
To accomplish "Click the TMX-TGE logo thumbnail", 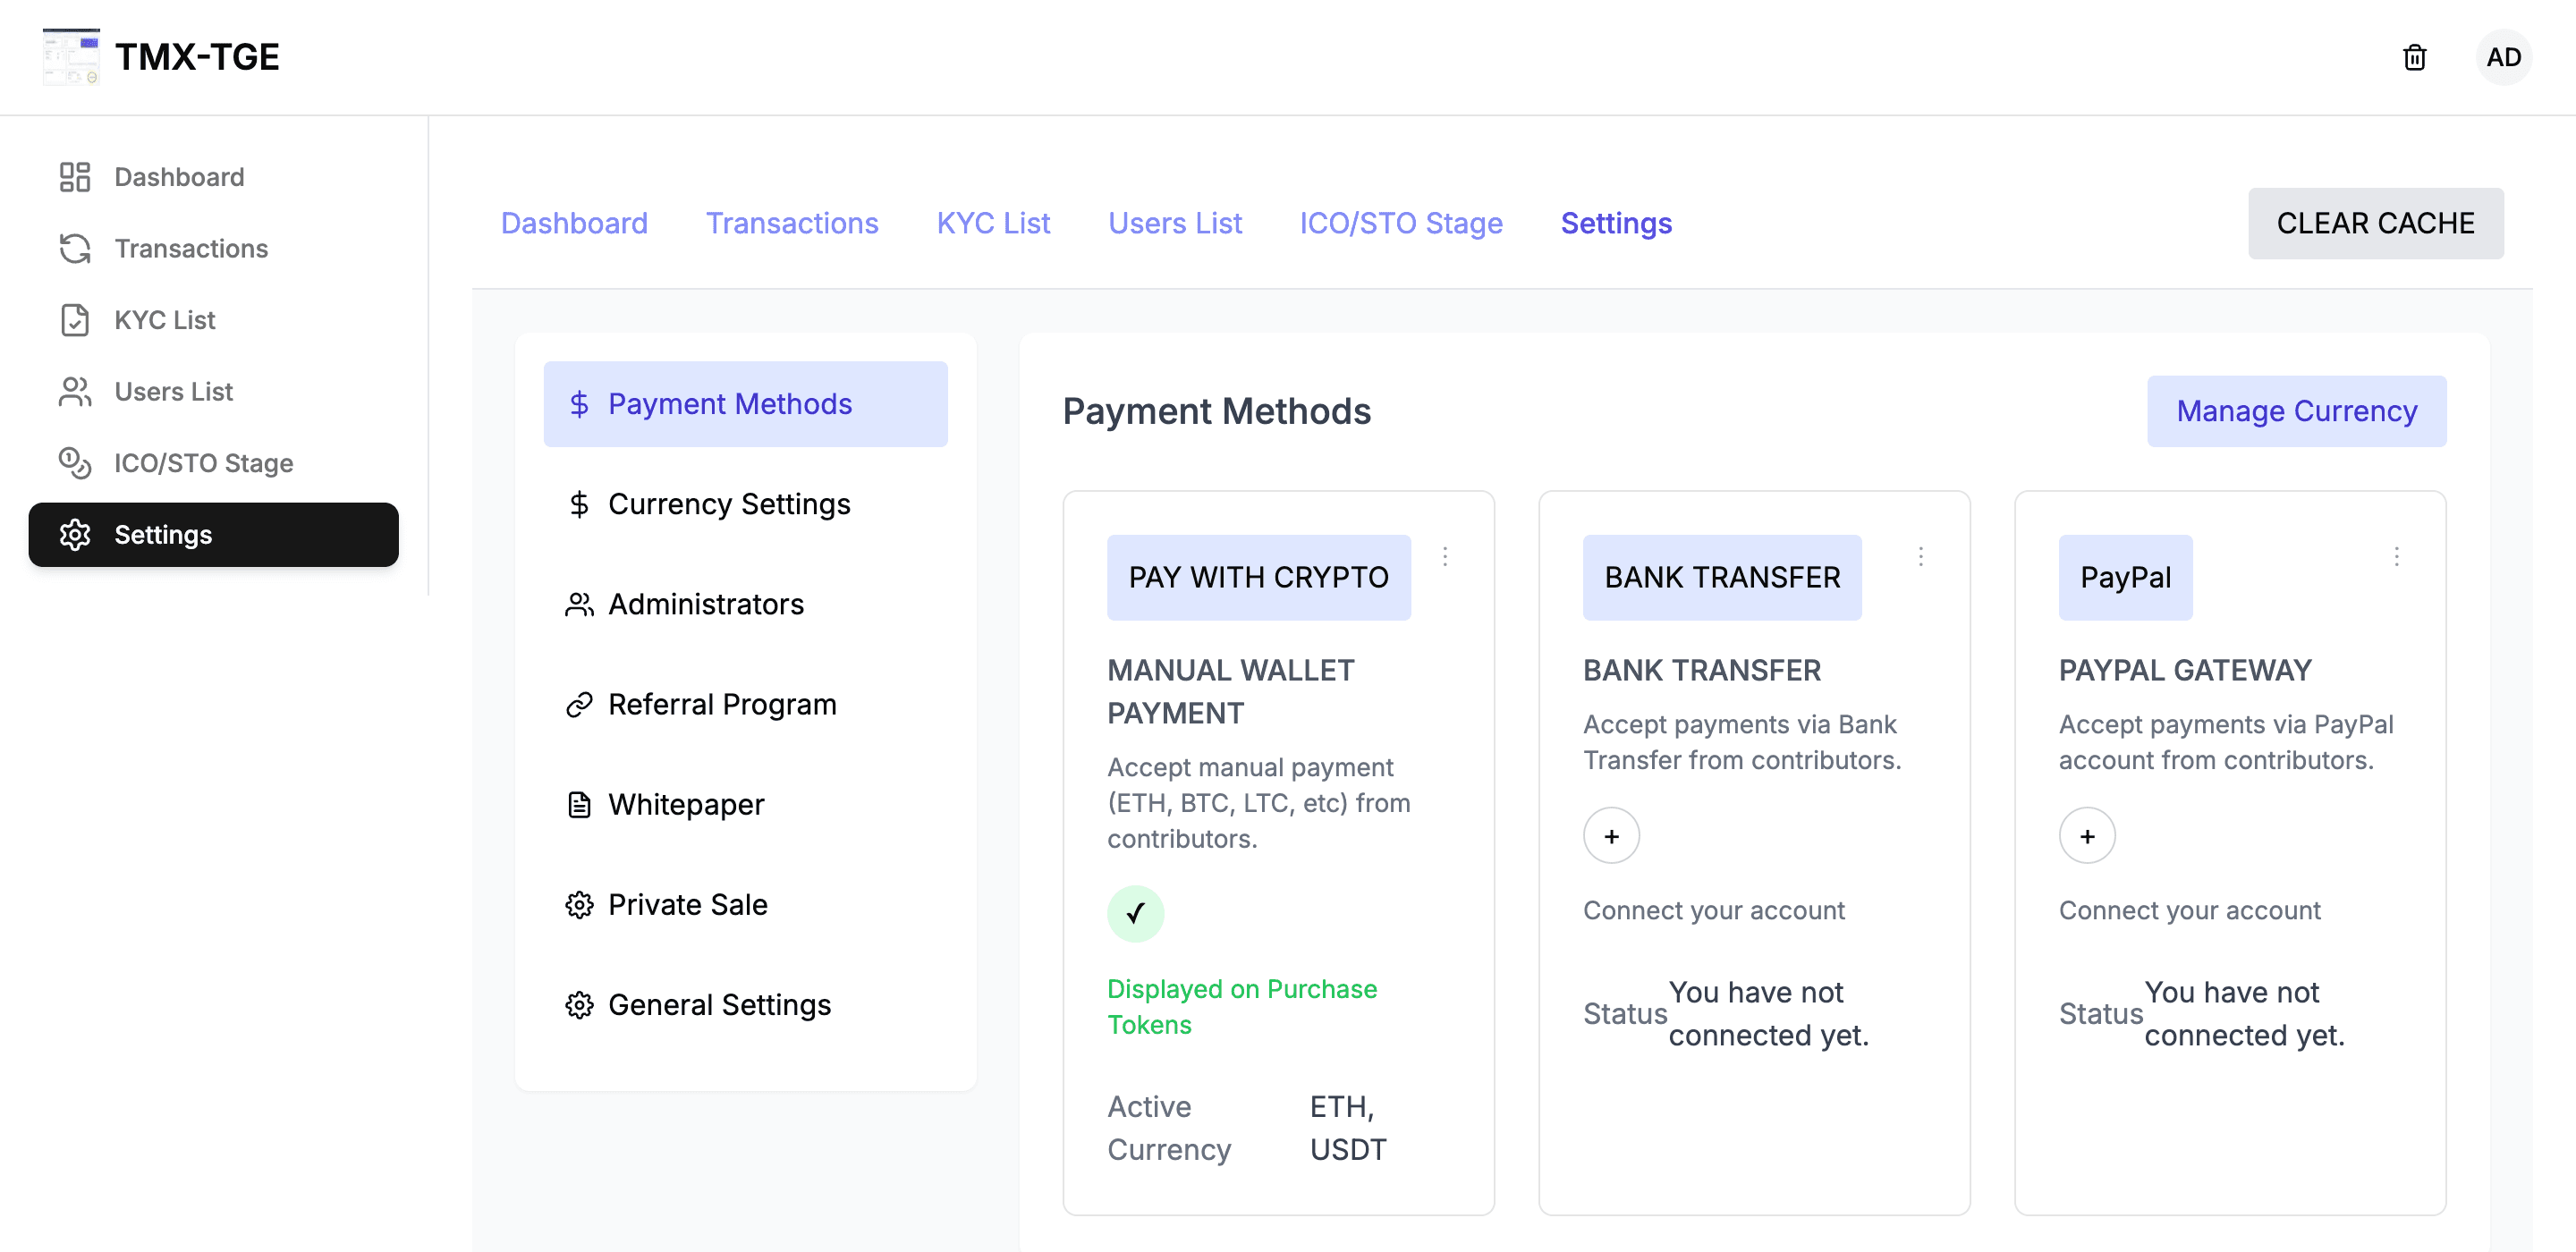I will (71, 57).
